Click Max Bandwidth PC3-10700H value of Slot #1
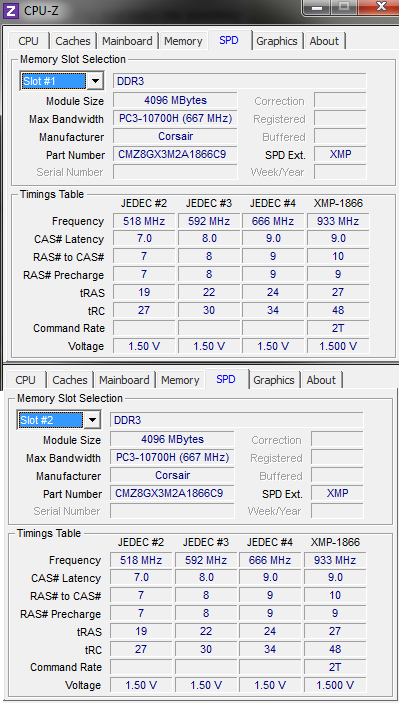 (175, 118)
